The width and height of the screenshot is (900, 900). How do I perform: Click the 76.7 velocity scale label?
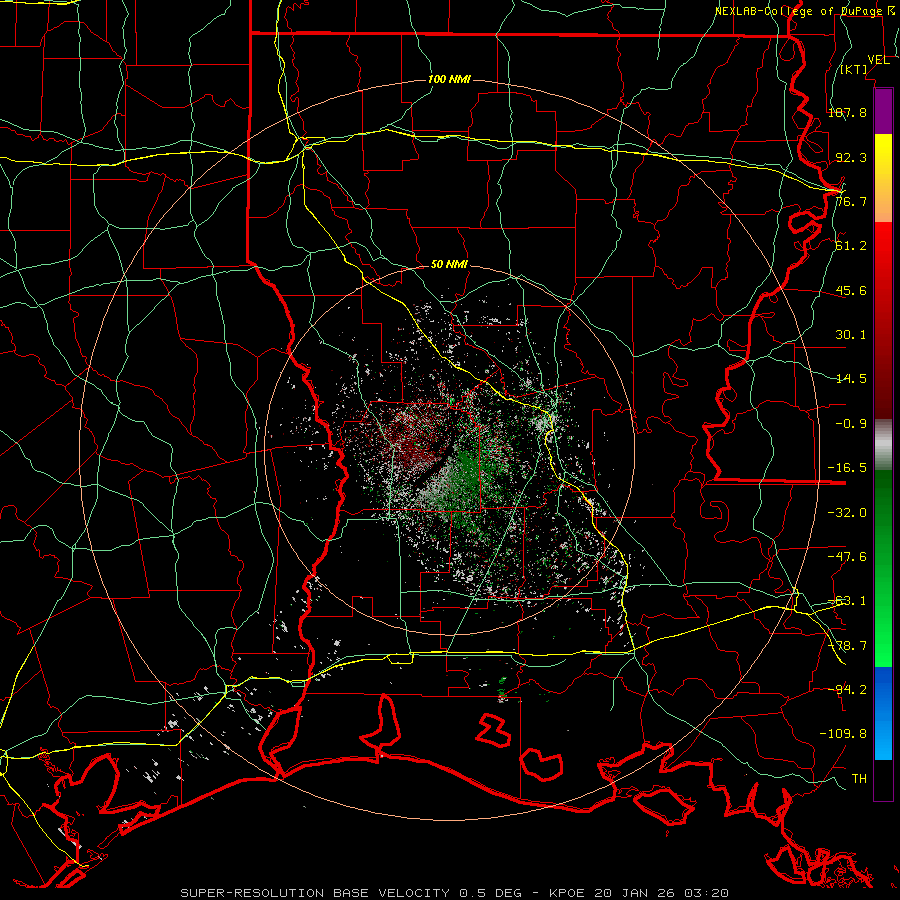point(851,201)
